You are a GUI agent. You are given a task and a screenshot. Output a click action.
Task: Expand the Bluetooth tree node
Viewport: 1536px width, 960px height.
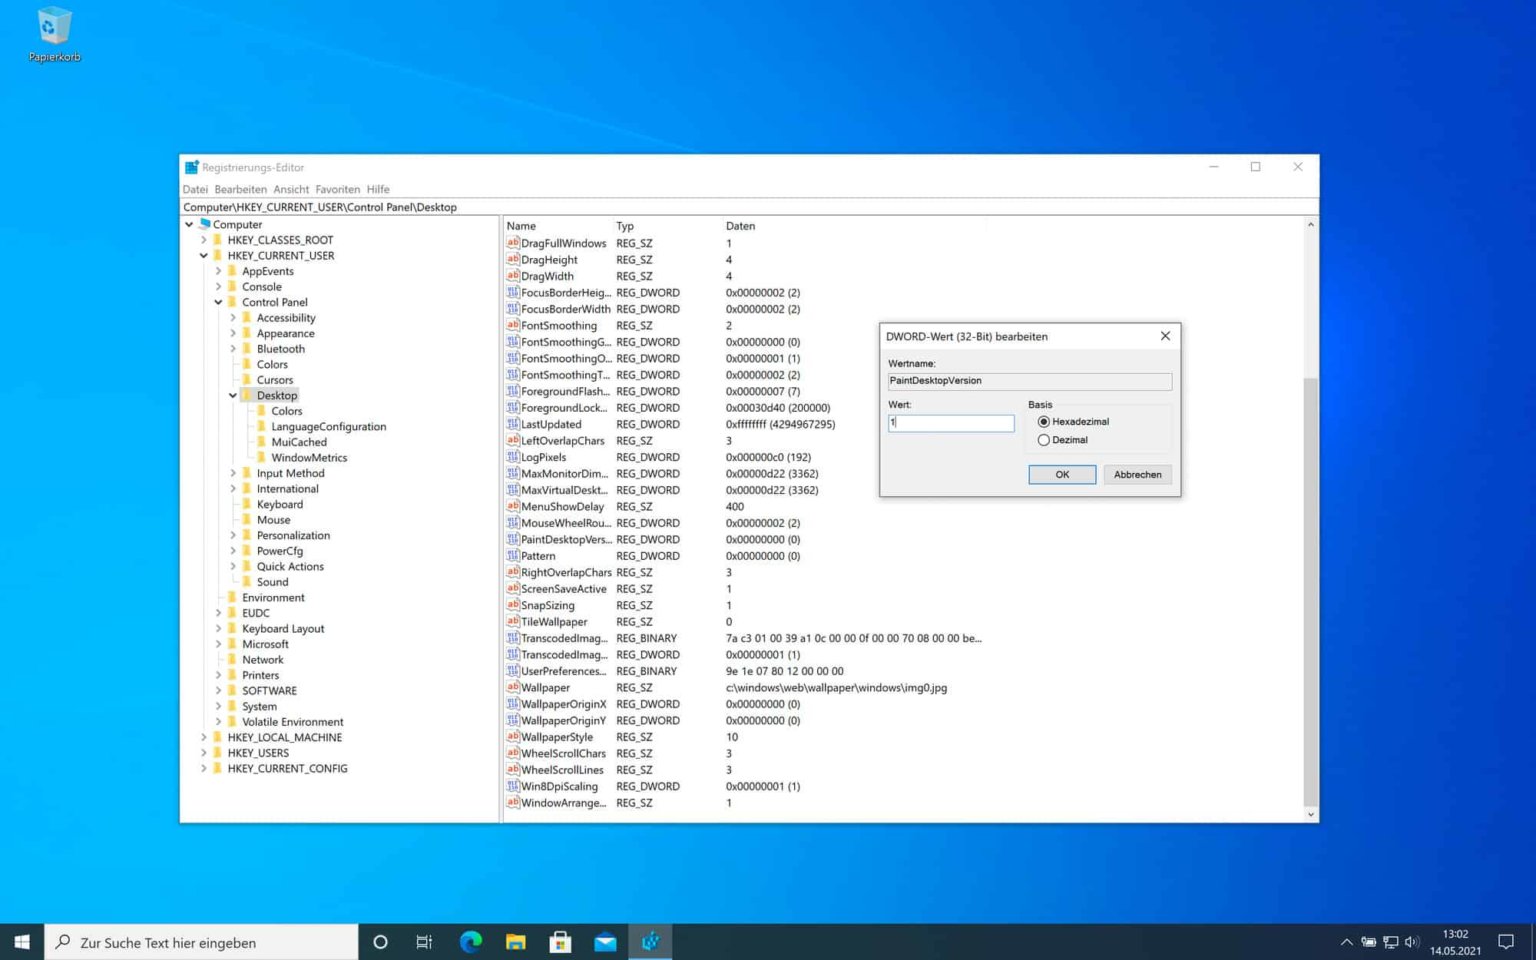pyautogui.click(x=232, y=348)
